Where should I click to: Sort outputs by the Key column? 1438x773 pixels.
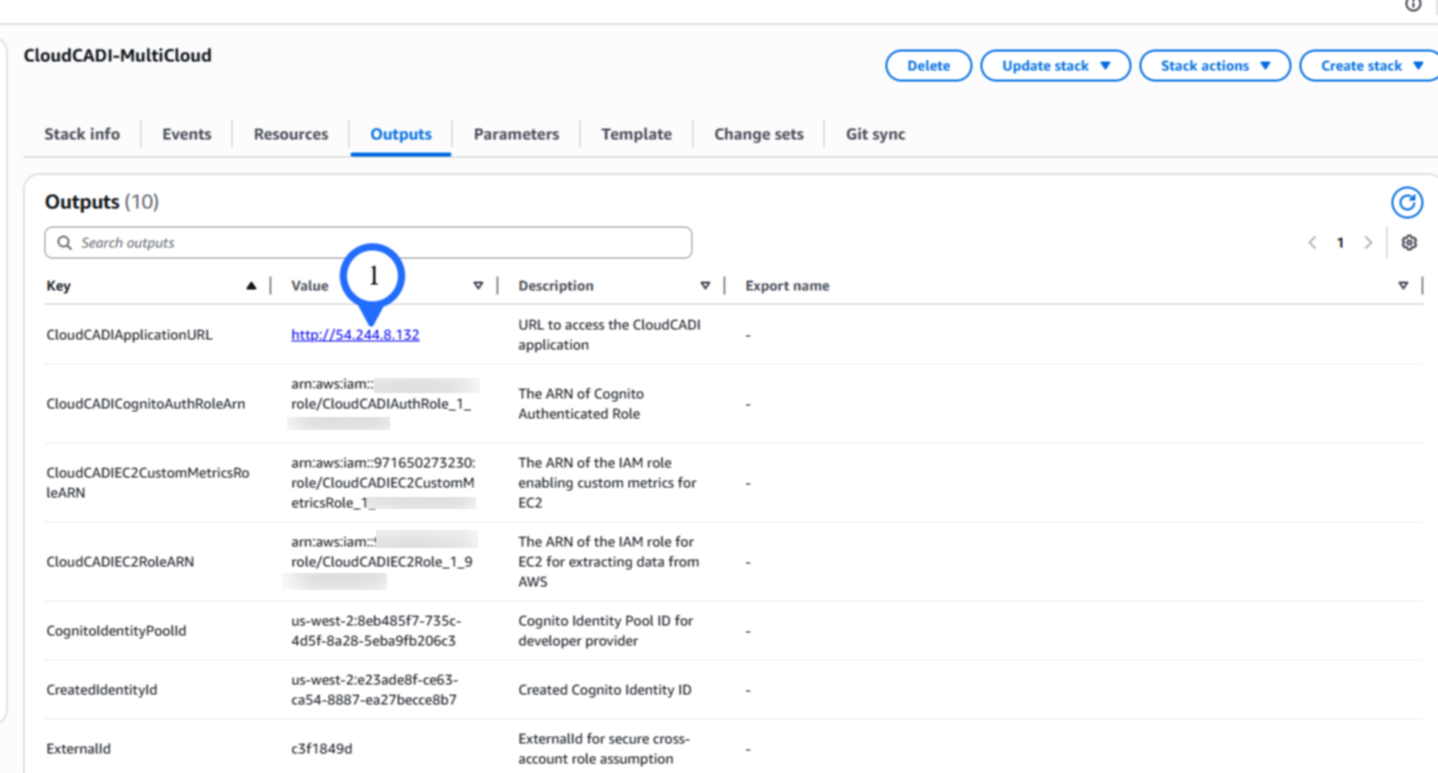tap(251, 286)
